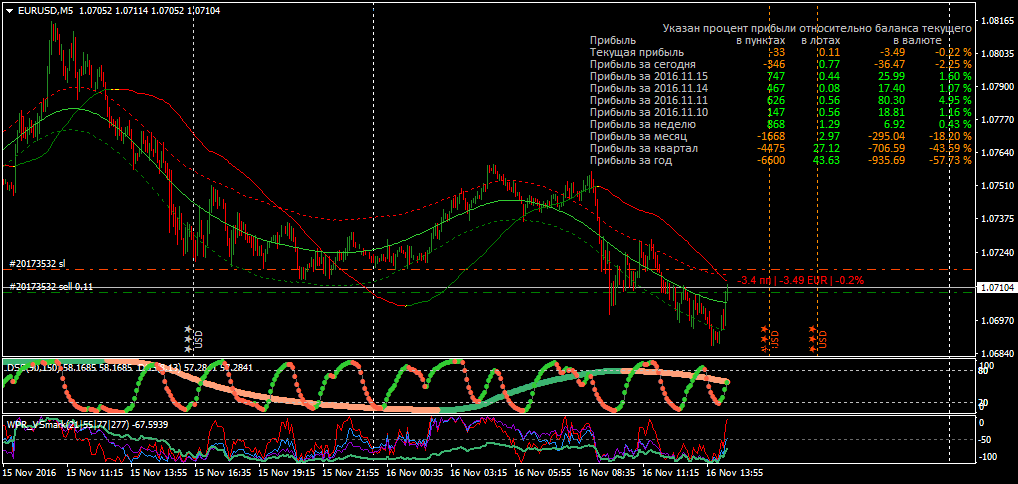Click the red '-3.4 пп | -3.49 EUR | -0.2%' label
This screenshot has width=1018, height=484.
[x=801, y=280]
